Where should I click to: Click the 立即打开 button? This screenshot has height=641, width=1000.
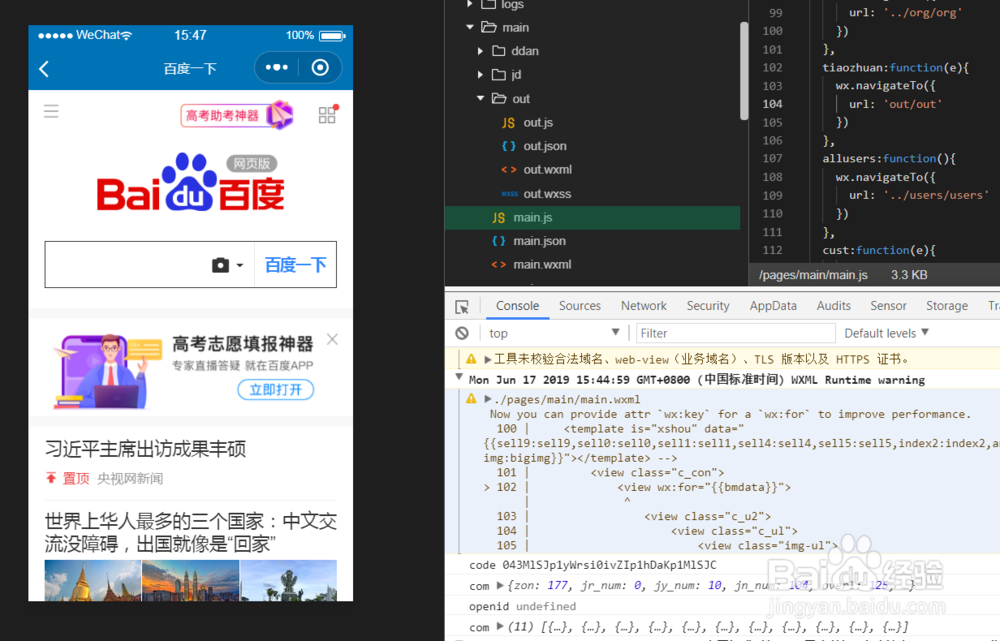(276, 389)
